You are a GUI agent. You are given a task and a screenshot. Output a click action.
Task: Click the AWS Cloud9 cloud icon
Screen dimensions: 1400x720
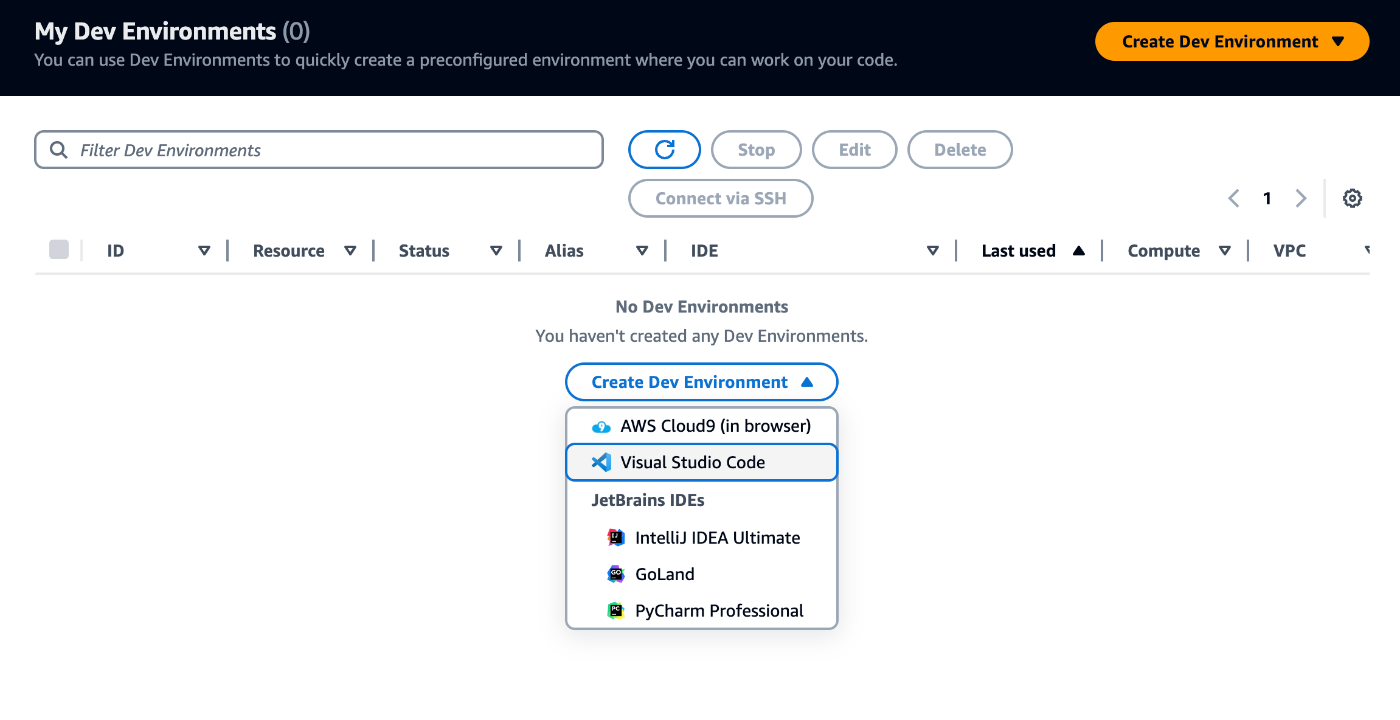tap(601, 426)
